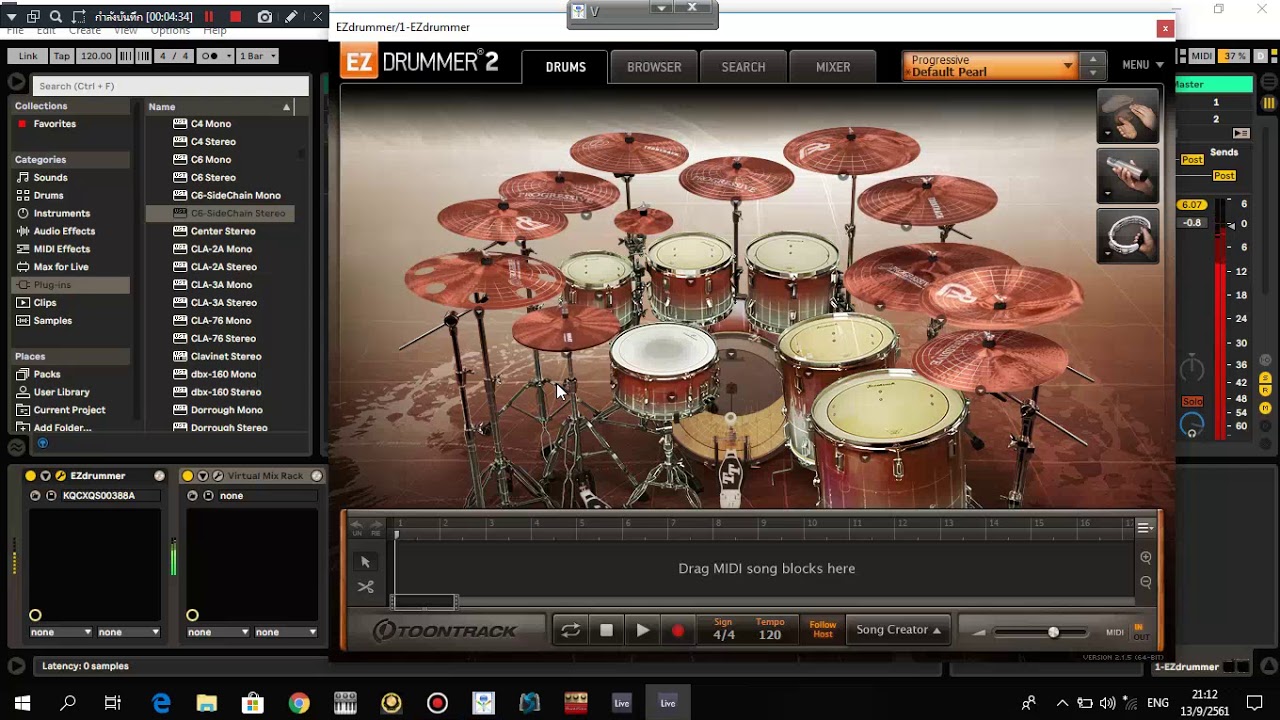Zoom in the EZdrummer song track
Screen dimensions: 1280x720
[1146, 558]
